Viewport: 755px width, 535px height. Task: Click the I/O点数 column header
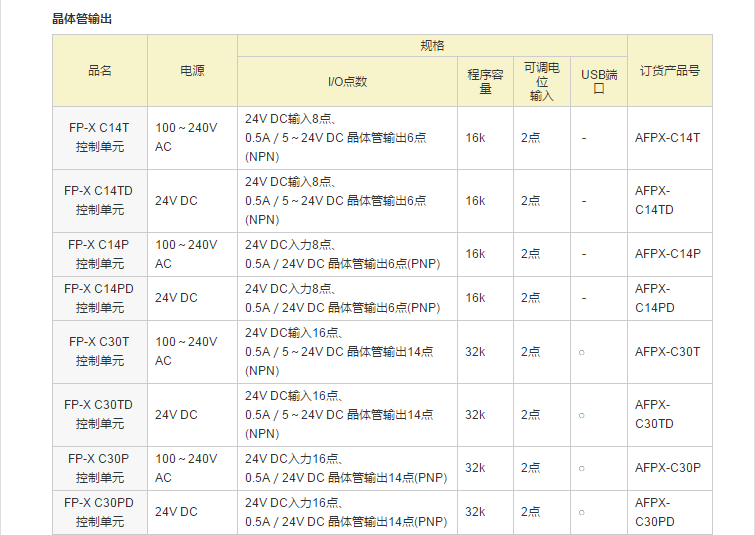pyautogui.click(x=347, y=81)
